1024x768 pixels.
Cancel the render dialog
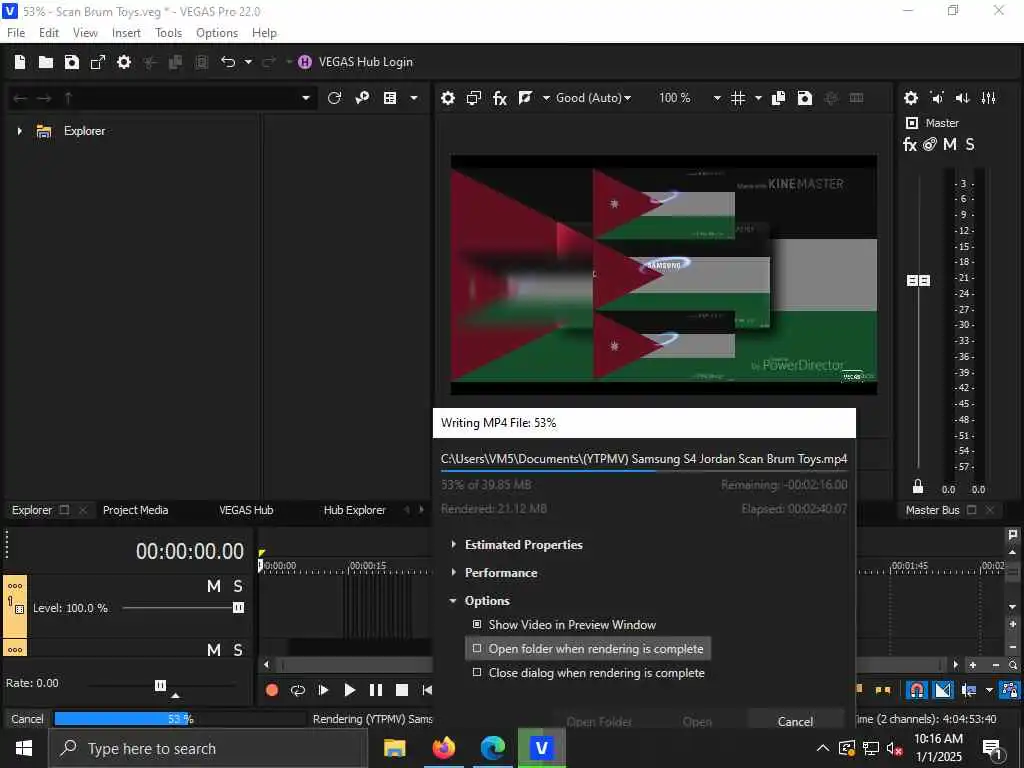(795, 722)
